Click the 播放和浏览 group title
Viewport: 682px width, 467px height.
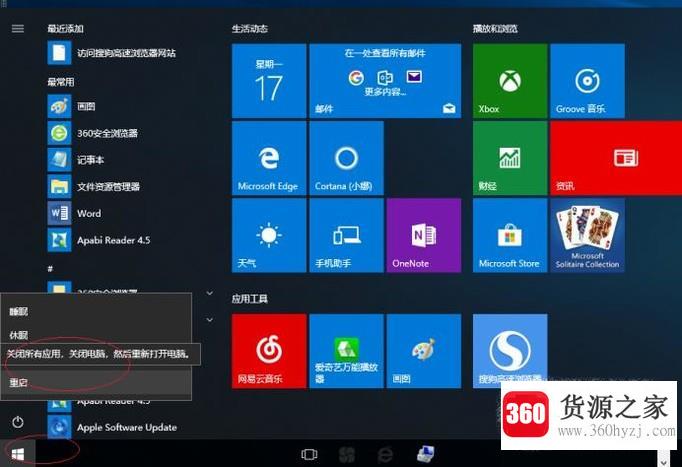click(495, 29)
